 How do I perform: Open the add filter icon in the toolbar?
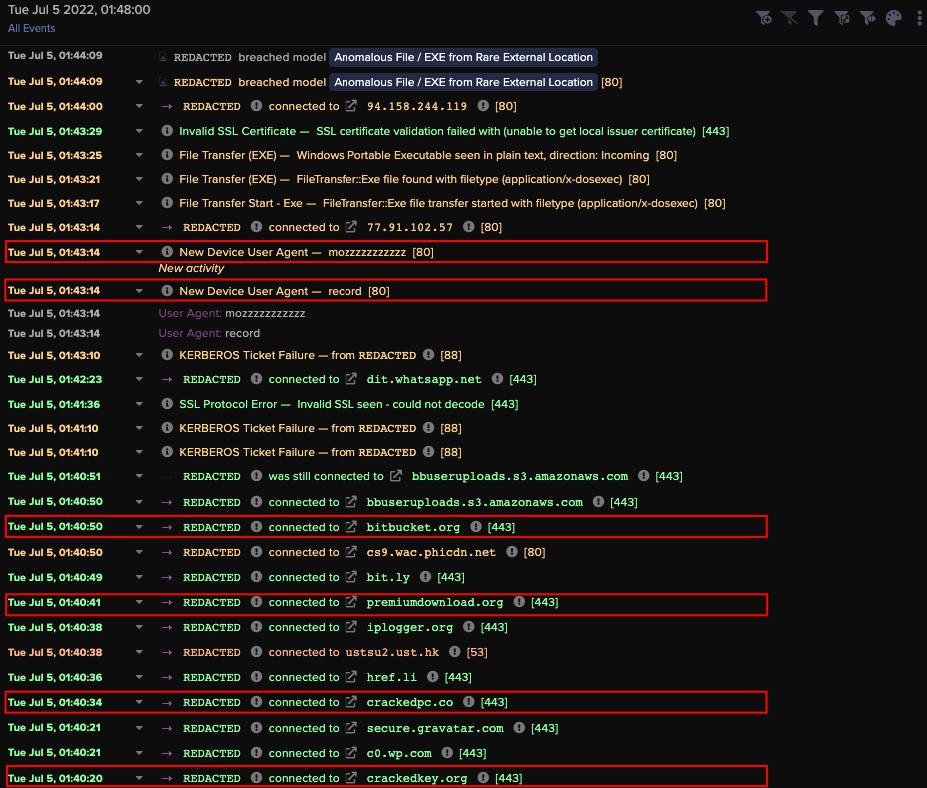(764, 17)
